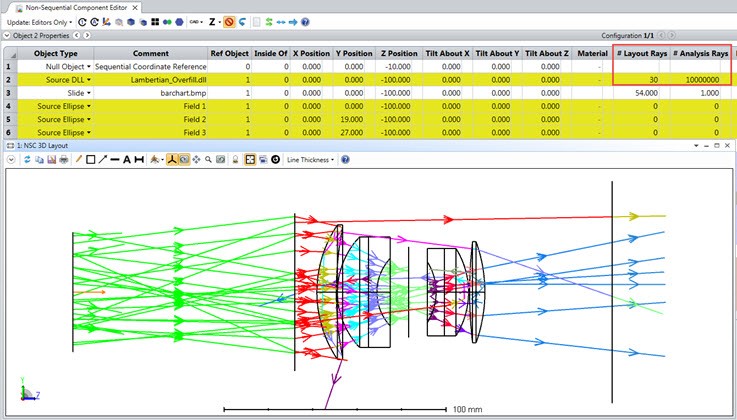
Task: Open Source DLL type dropdown in row 2
Action: (88, 80)
